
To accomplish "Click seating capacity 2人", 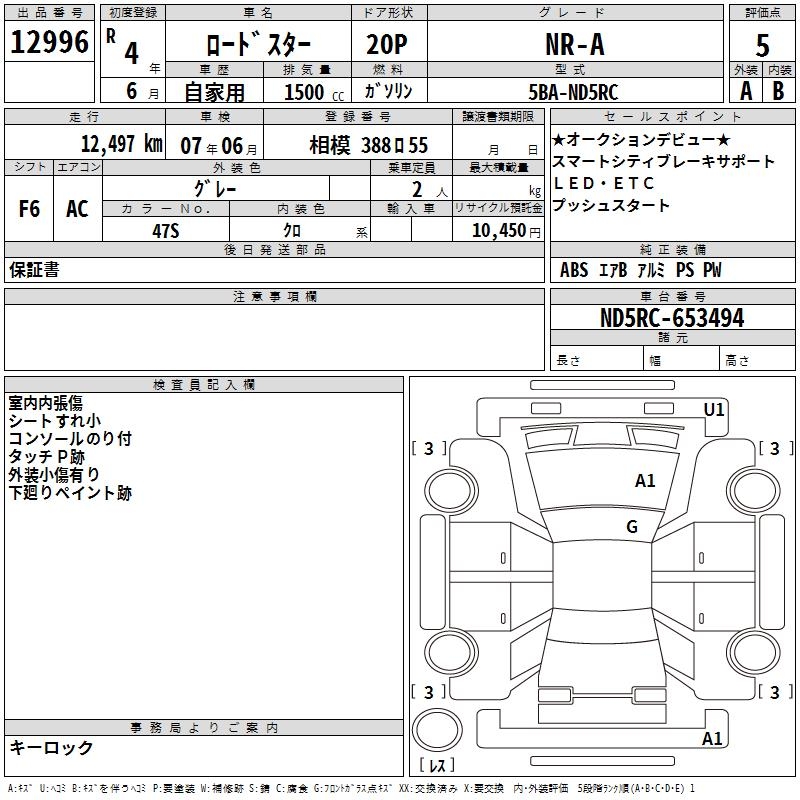I will pyautogui.click(x=430, y=190).
